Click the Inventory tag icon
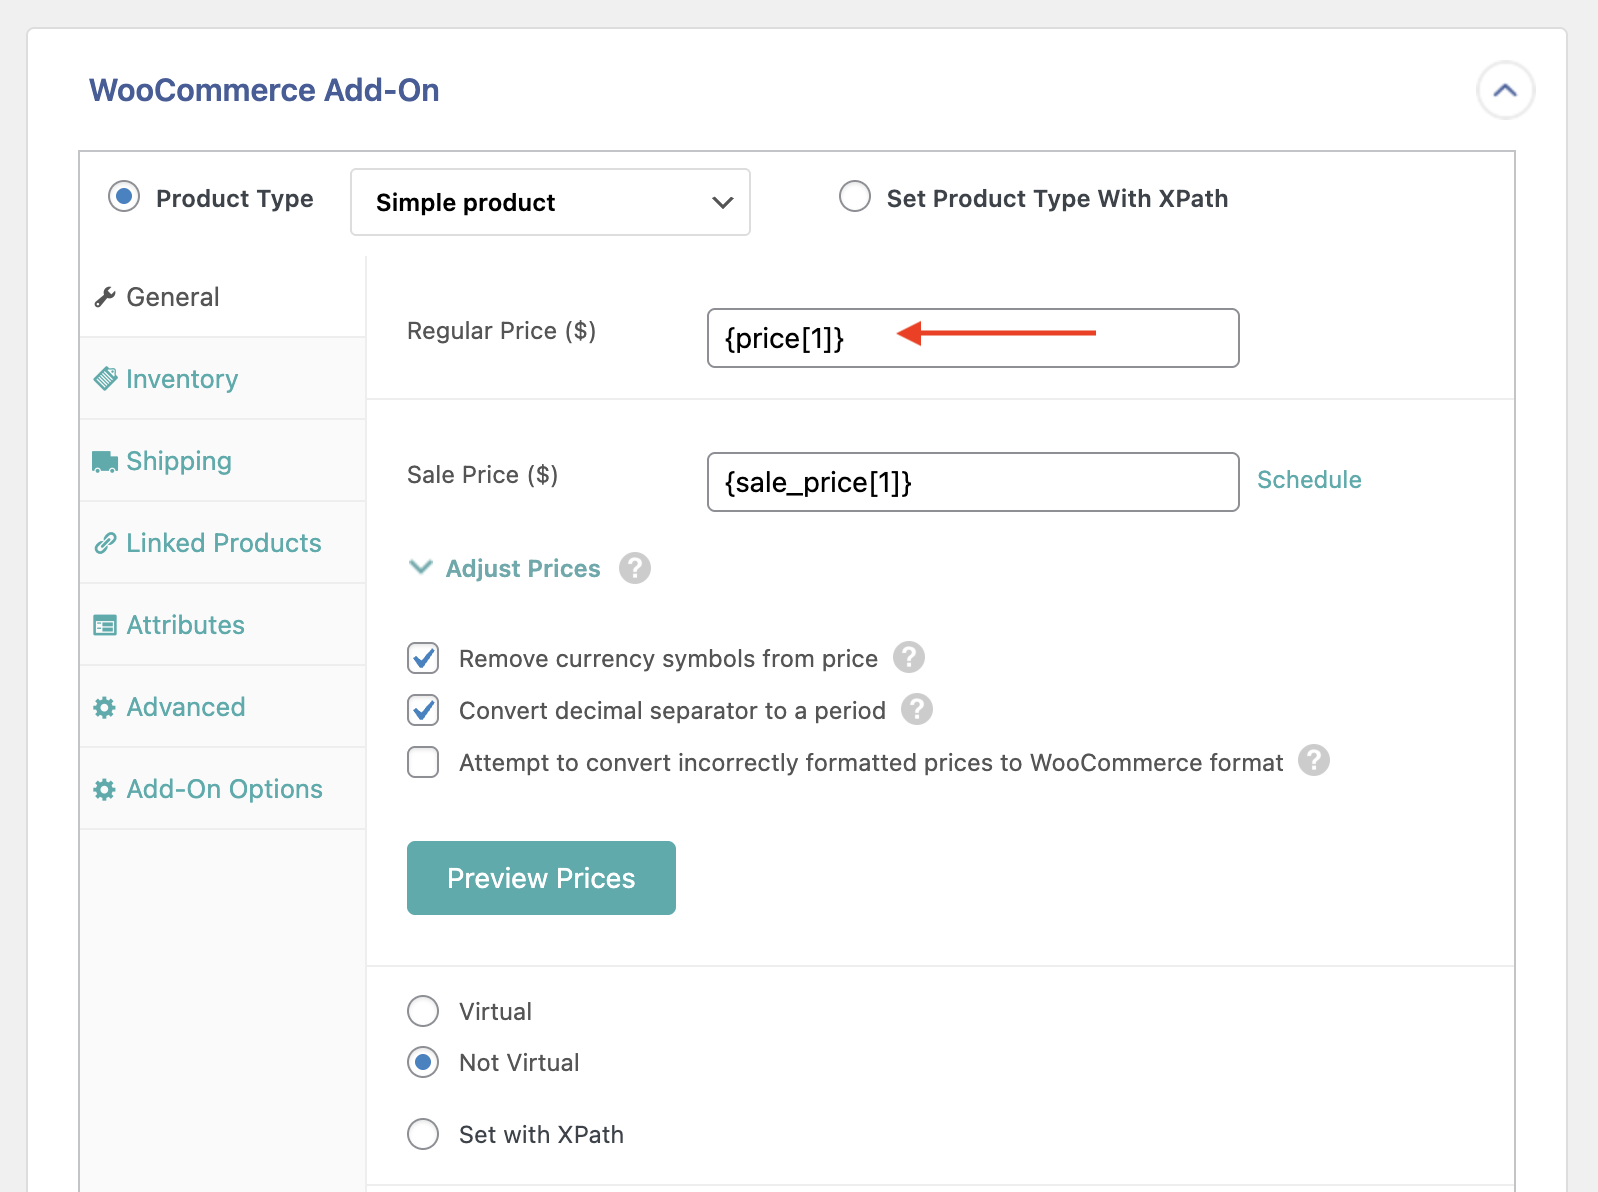 click(105, 379)
